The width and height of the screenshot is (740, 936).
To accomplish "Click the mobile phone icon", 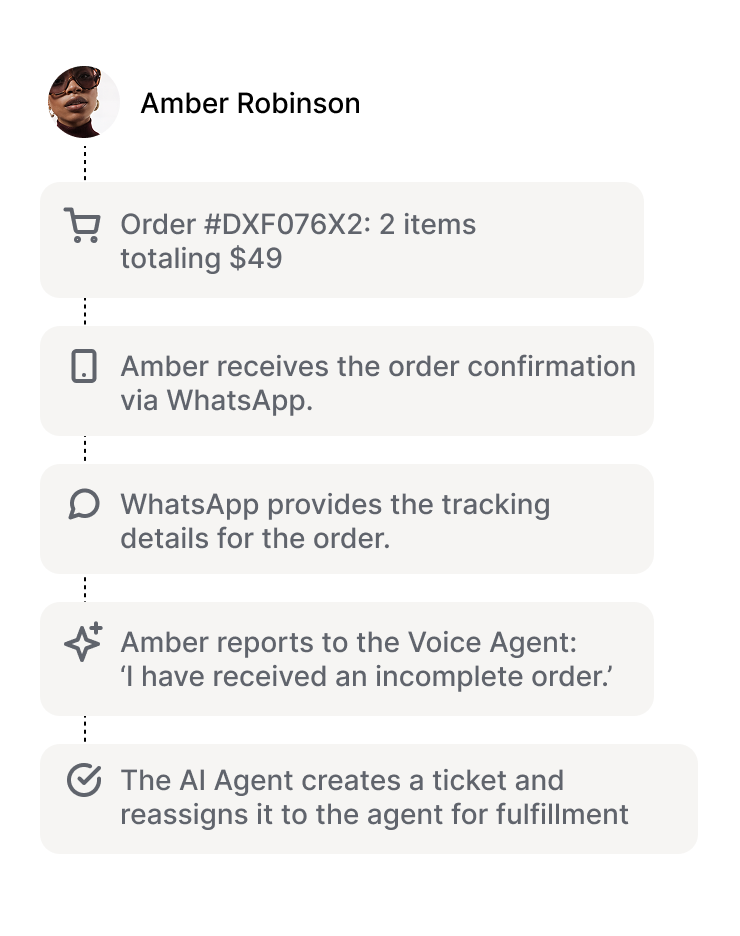I will [84, 367].
